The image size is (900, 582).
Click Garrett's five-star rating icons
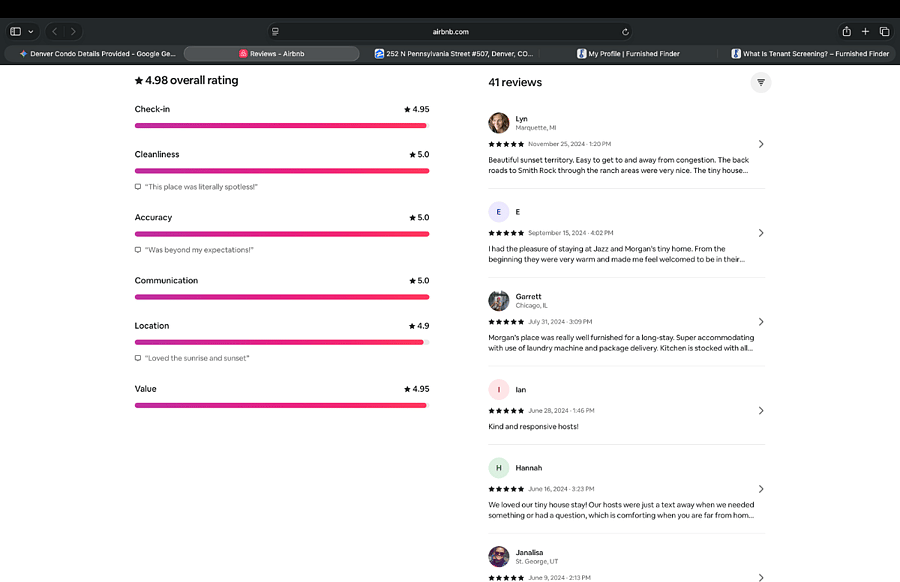pos(506,322)
